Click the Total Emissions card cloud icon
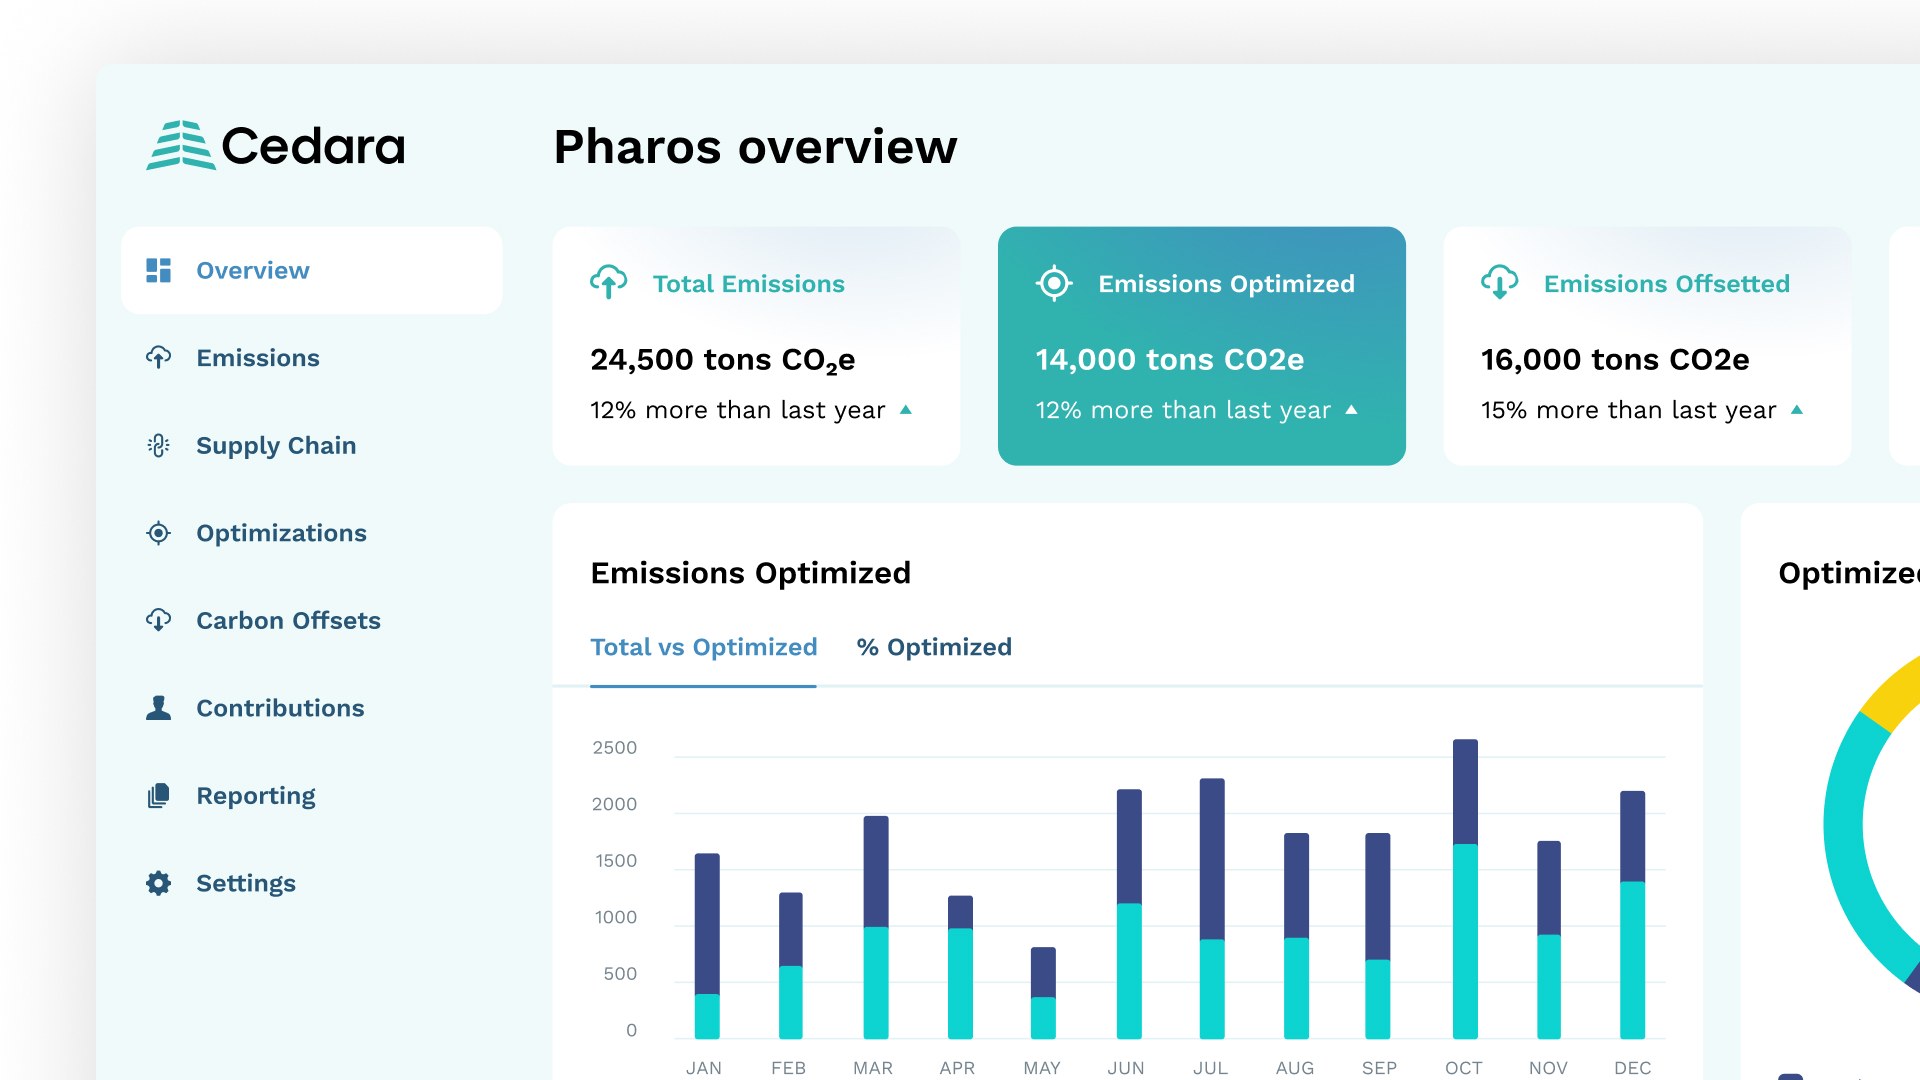Viewport: 1920px width, 1080px height. point(610,283)
